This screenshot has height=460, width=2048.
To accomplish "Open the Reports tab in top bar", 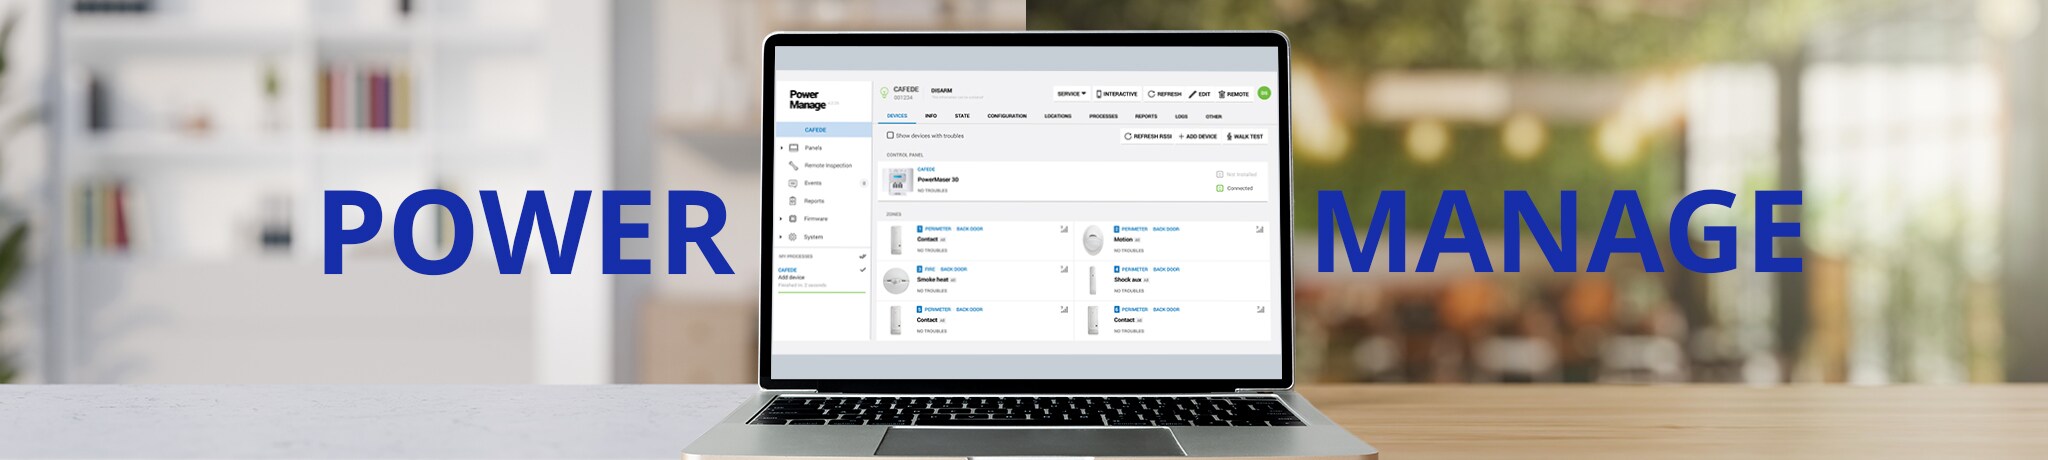I will (x=1146, y=116).
